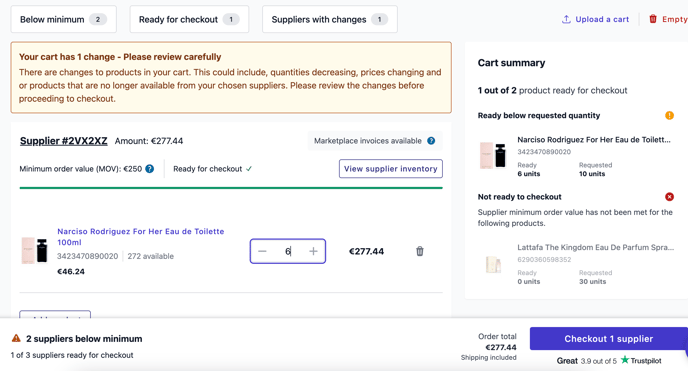Image resolution: width=688 pixels, height=371 pixels.
Task: Click the red trash icon for Empty
Action: pyautogui.click(x=653, y=19)
